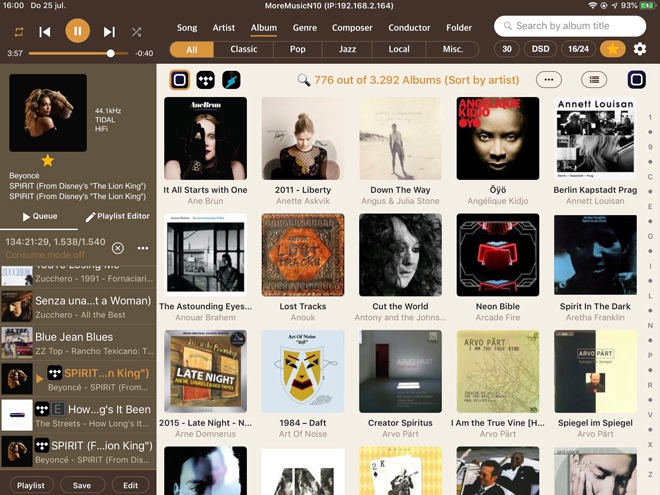Jump to letter C in index
Image resolution: width=660 pixels, height=495 pixels.
(x=650, y=177)
